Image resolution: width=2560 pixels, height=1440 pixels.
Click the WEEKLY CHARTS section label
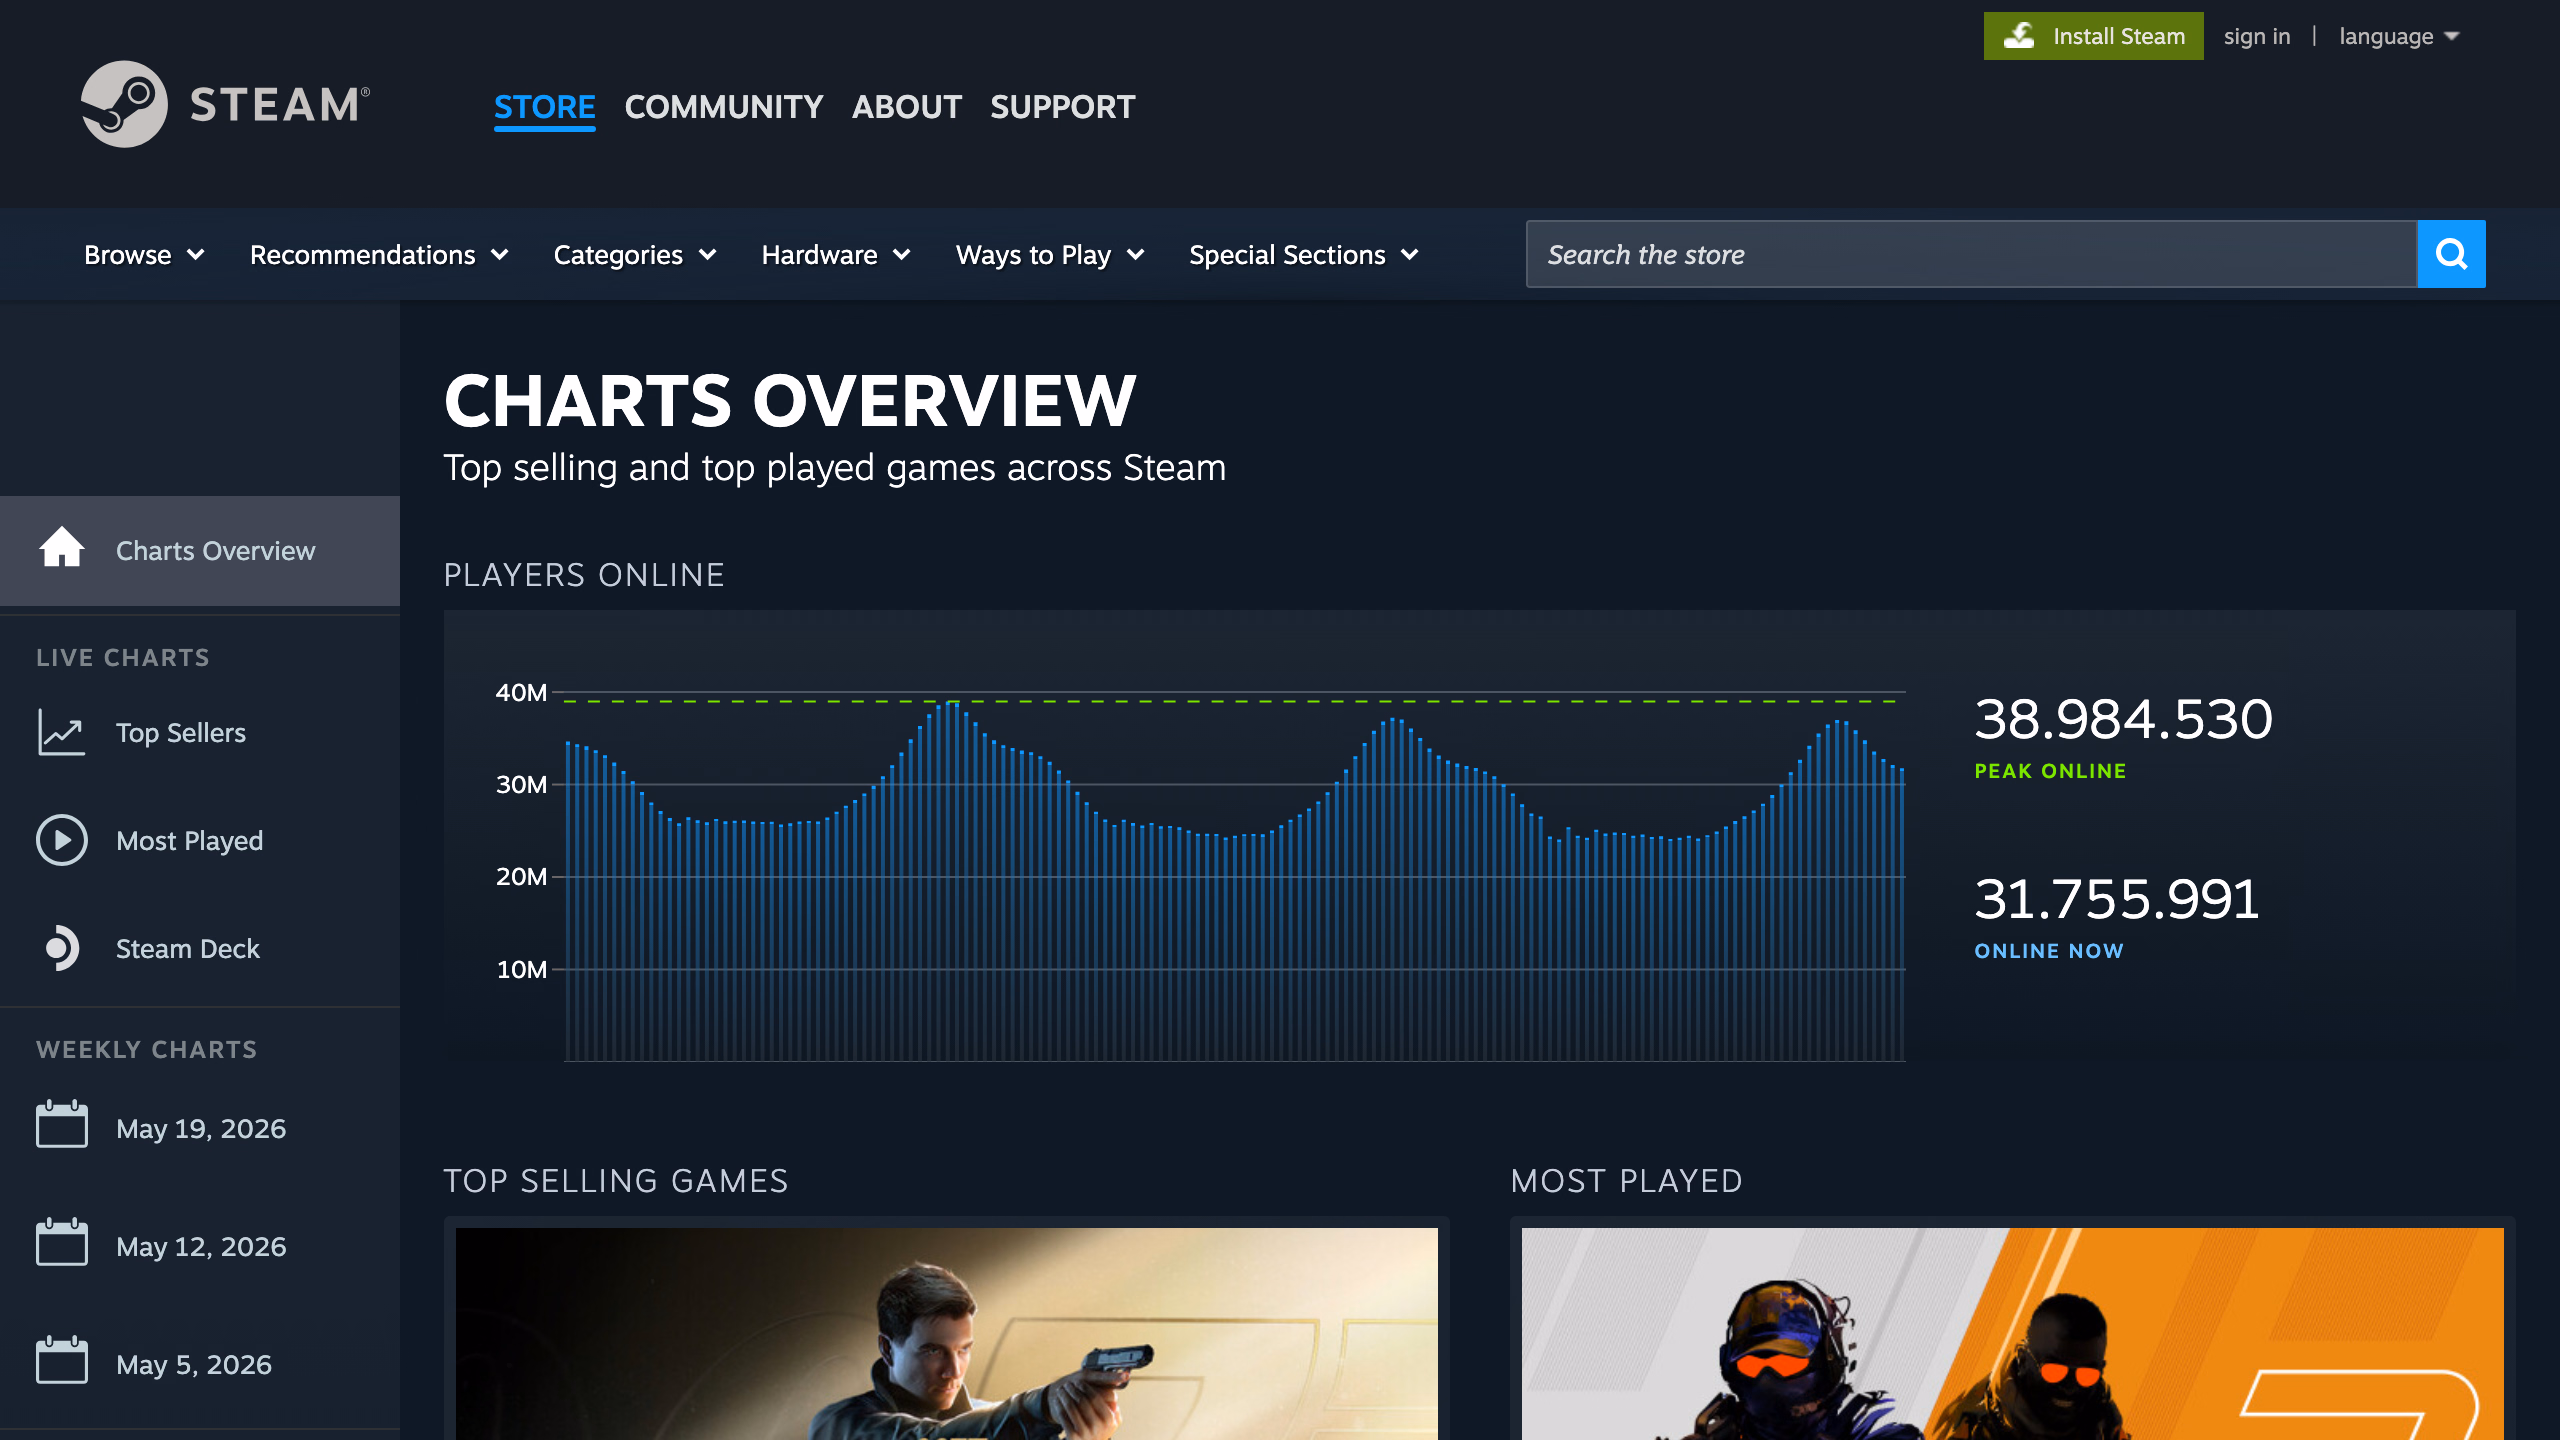(x=147, y=1050)
